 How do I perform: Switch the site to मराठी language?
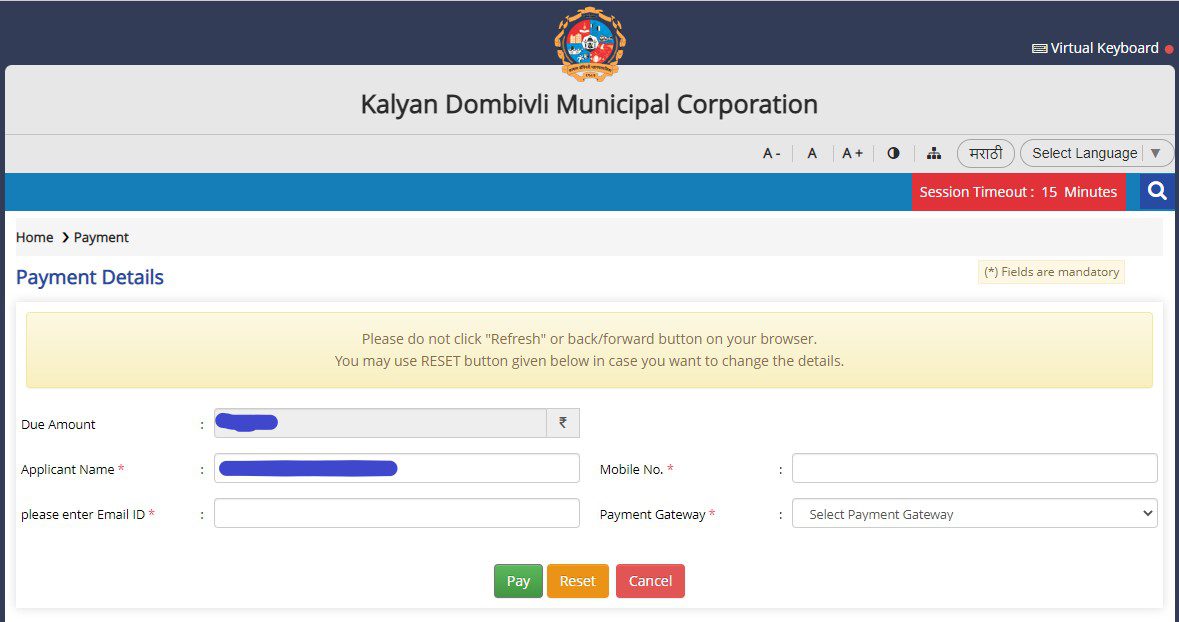pos(985,153)
